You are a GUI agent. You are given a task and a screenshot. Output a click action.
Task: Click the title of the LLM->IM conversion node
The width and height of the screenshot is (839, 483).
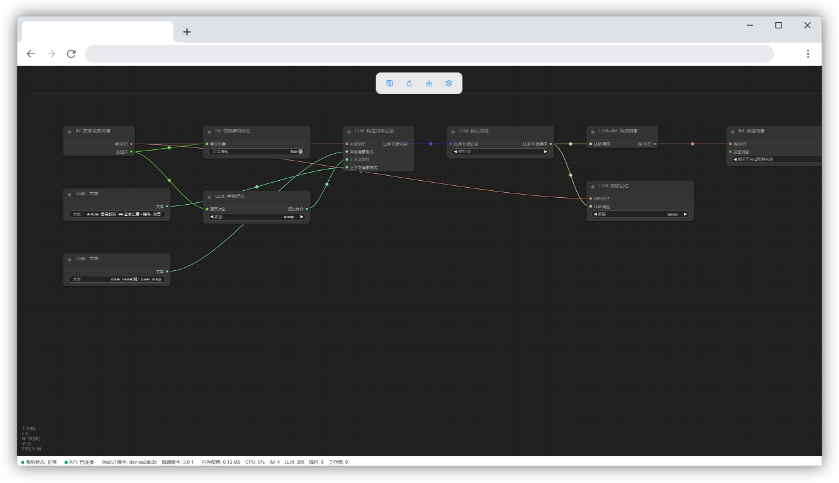point(618,131)
